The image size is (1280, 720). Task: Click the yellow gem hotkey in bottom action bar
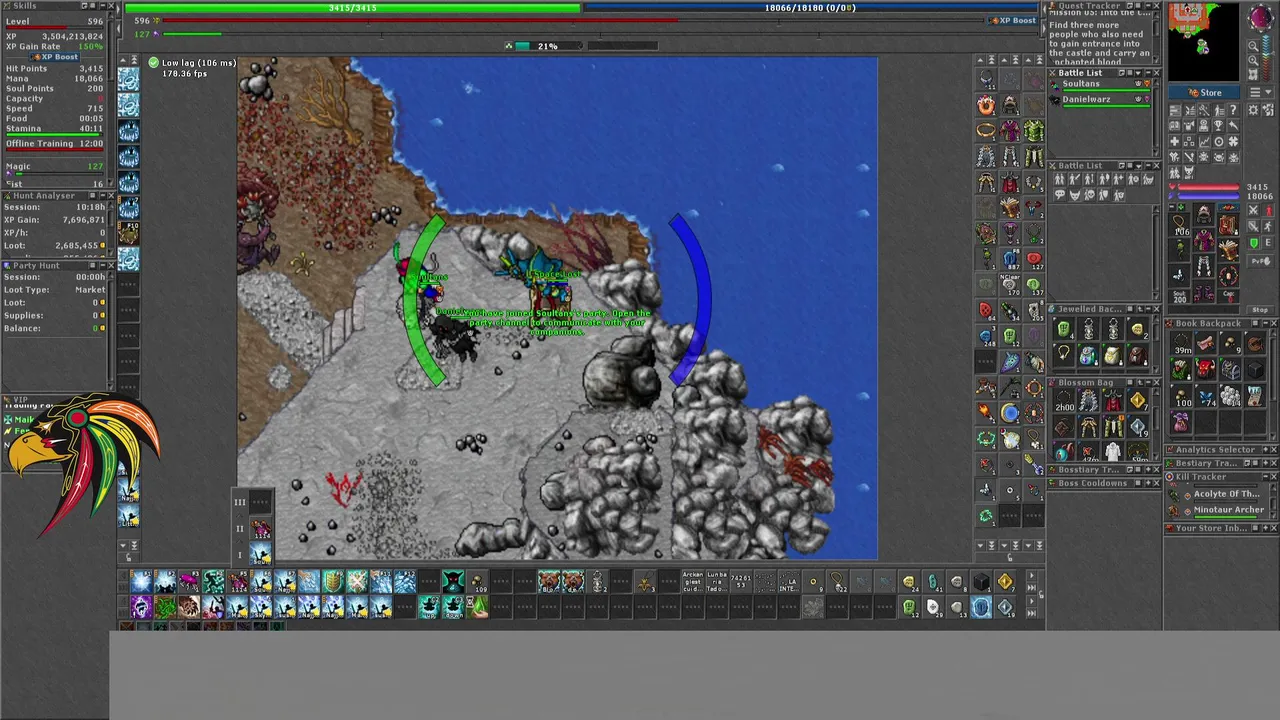click(1005, 581)
